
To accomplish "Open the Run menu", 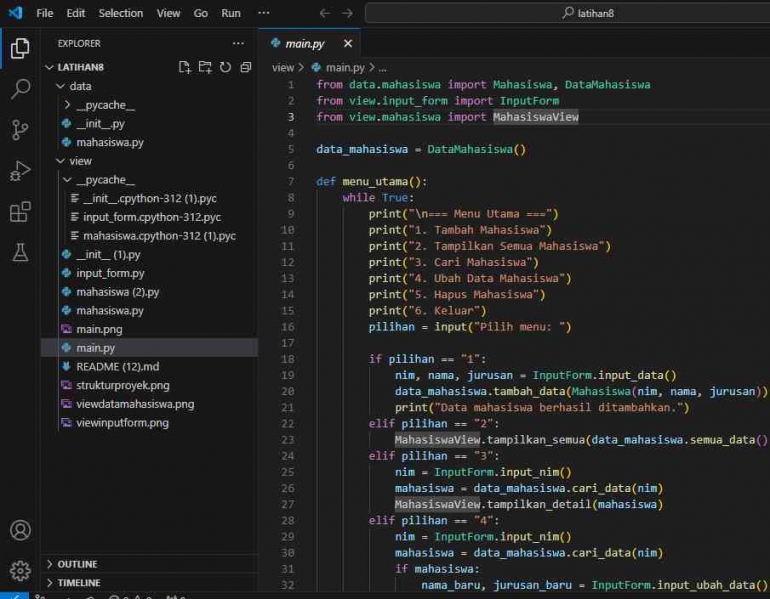I will [x=231, y=13].
